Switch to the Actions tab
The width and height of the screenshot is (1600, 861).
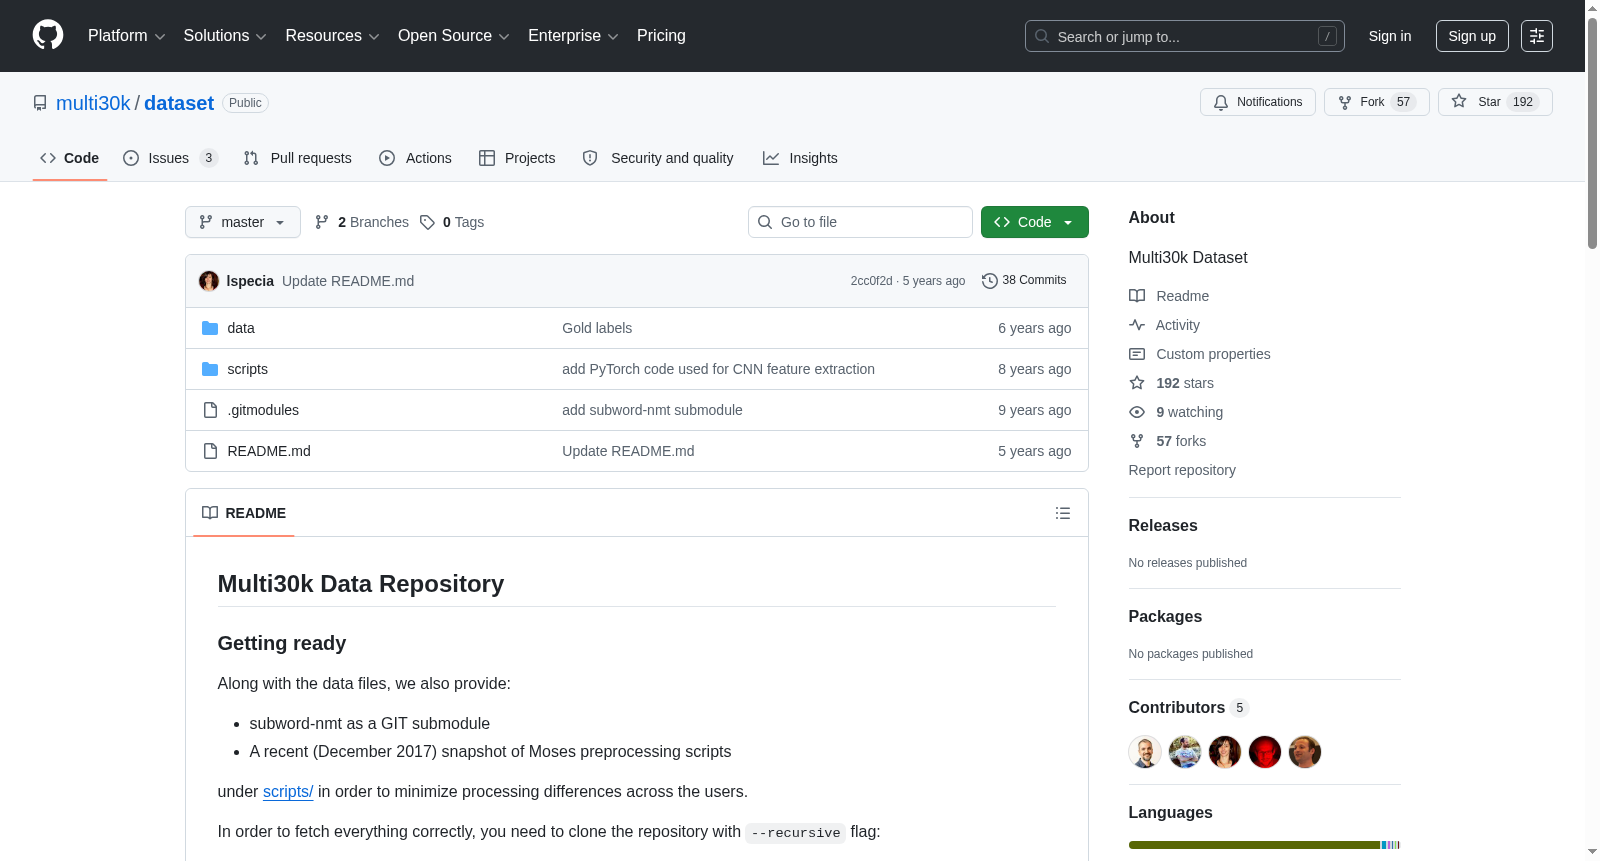pyautogui.click(x=416, y=158)
